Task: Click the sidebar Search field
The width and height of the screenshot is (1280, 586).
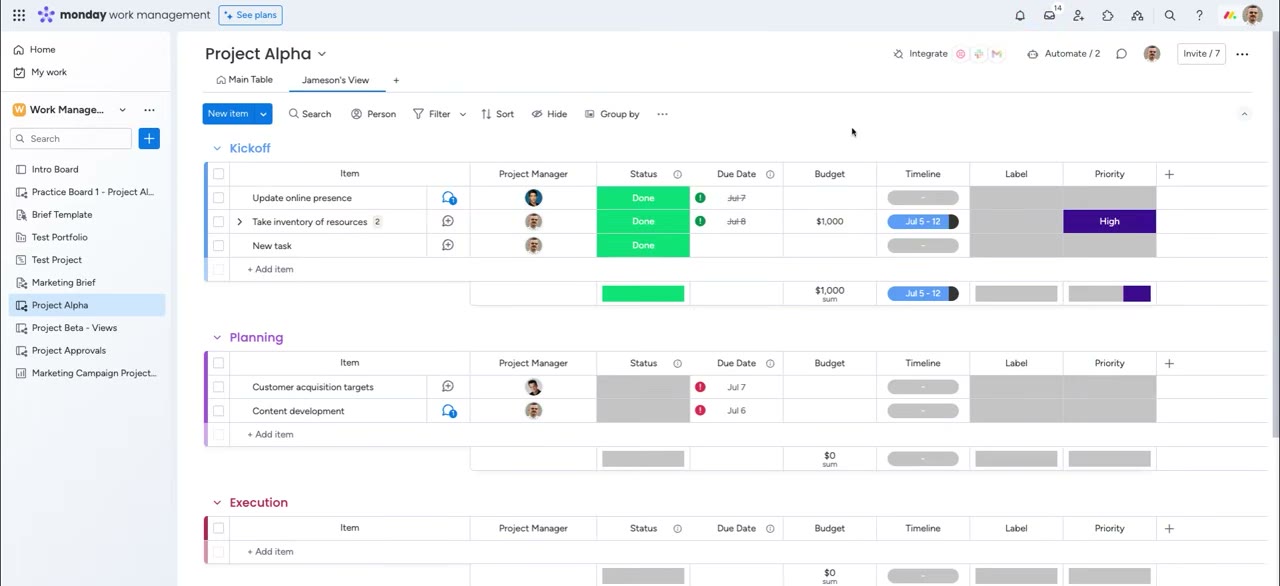Action: click(x=71, y=138)
